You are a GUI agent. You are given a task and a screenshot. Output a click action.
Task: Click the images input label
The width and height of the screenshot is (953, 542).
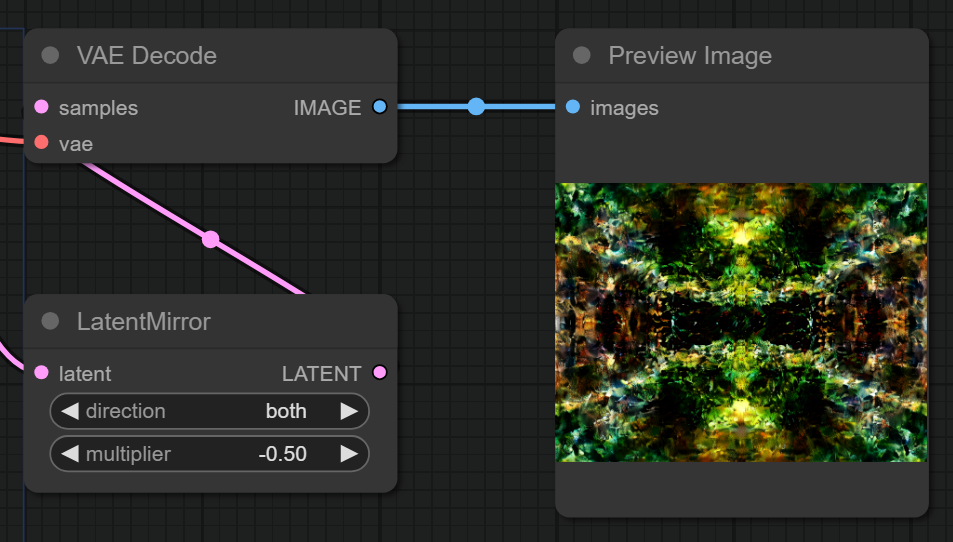(624, 108)
